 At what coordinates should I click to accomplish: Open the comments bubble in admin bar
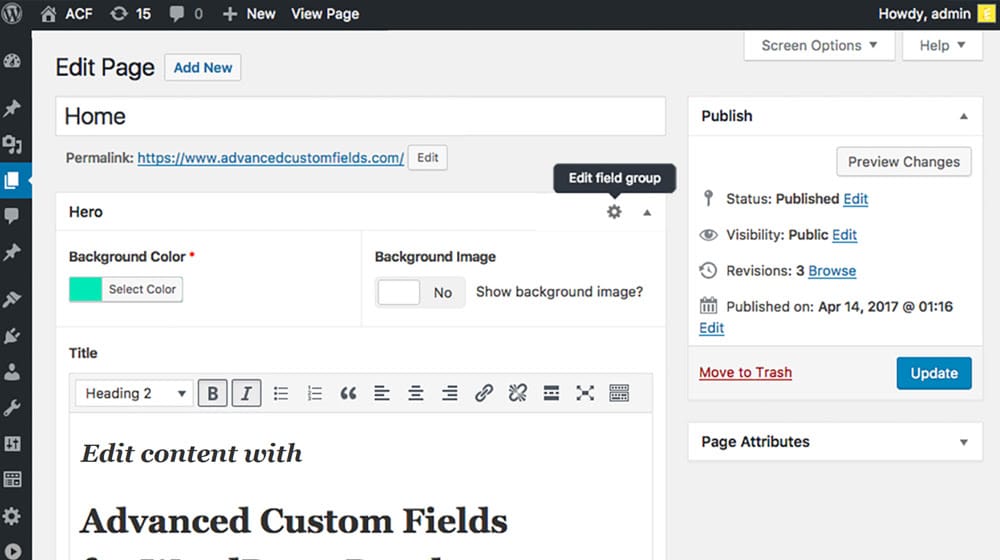(x=177, y=13)
